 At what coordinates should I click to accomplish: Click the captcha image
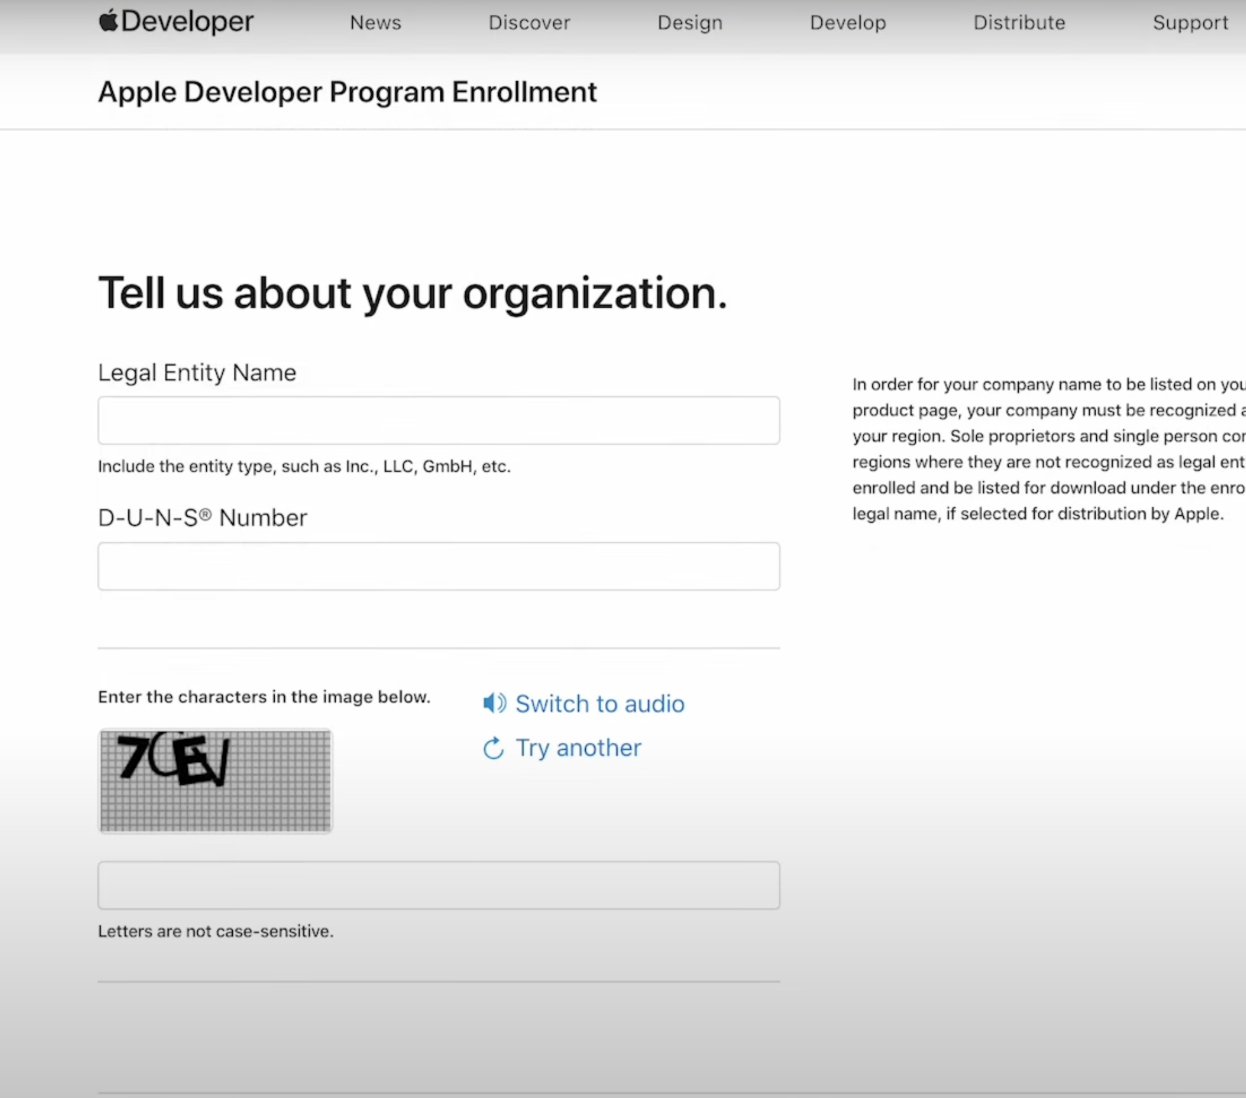215,781
